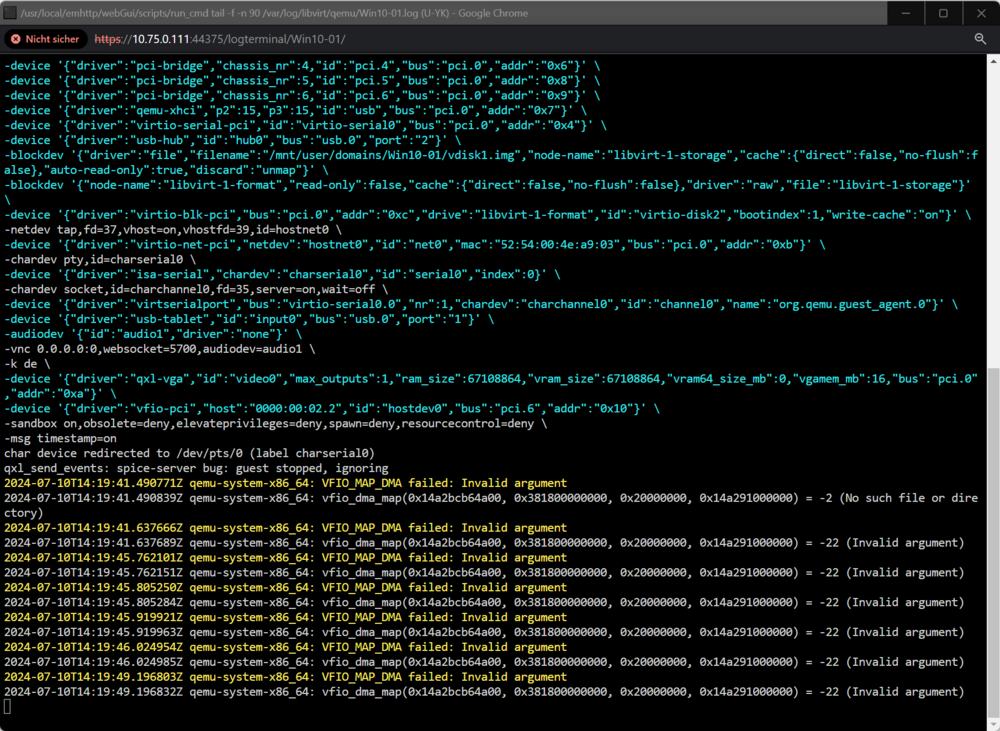
Task: Click the first VFIO_MAP_DMA failed yellow line
Action: [x=285, y=483]
